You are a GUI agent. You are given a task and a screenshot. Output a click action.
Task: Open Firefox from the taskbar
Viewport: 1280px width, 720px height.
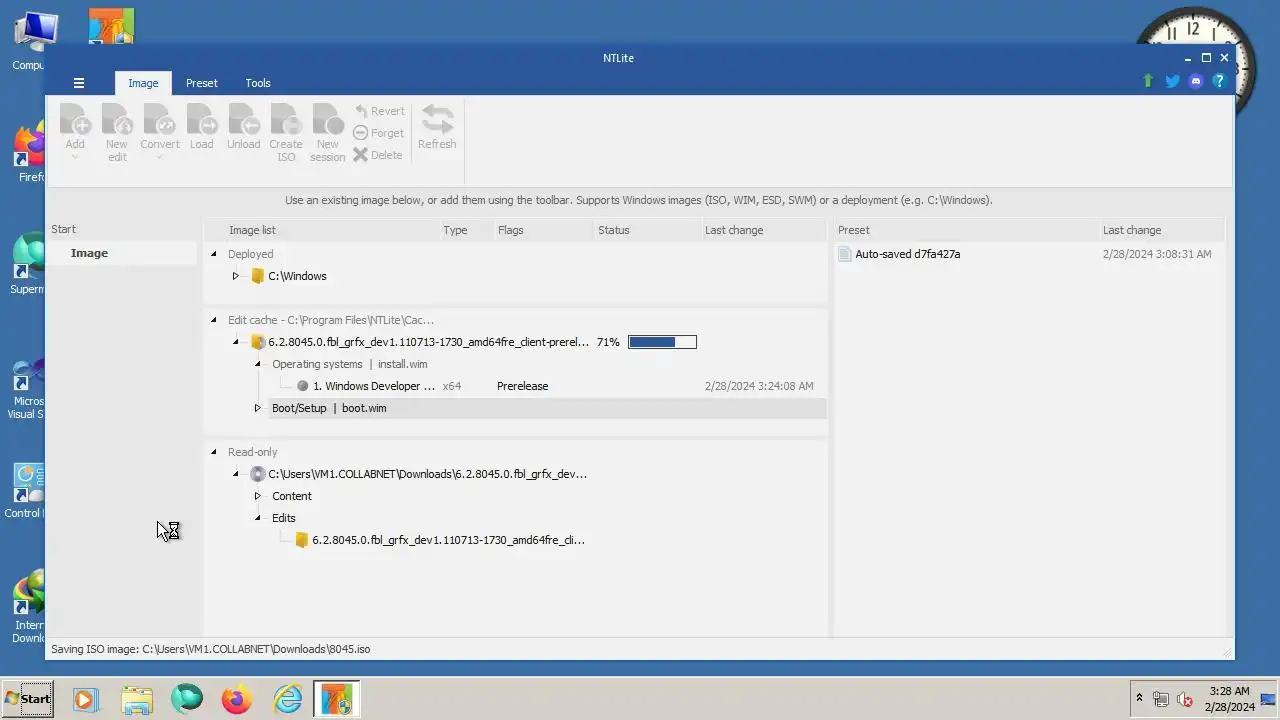[237, 699]
